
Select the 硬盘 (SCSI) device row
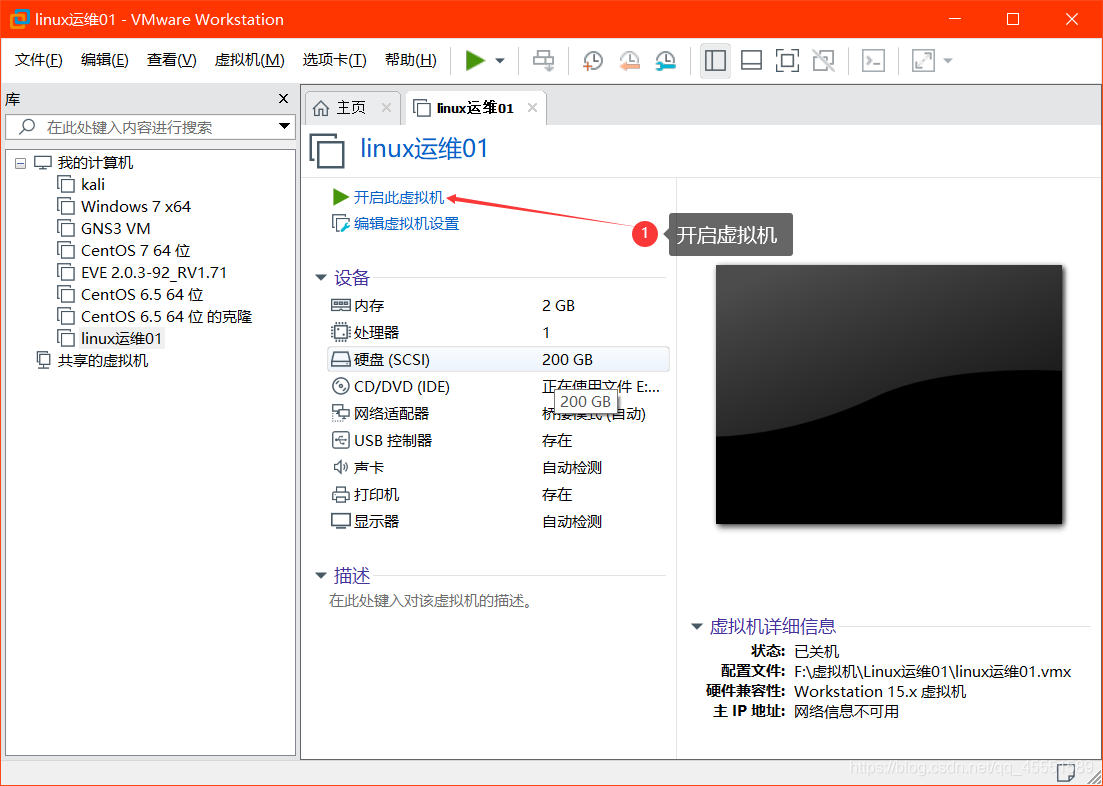pos(498,360)
